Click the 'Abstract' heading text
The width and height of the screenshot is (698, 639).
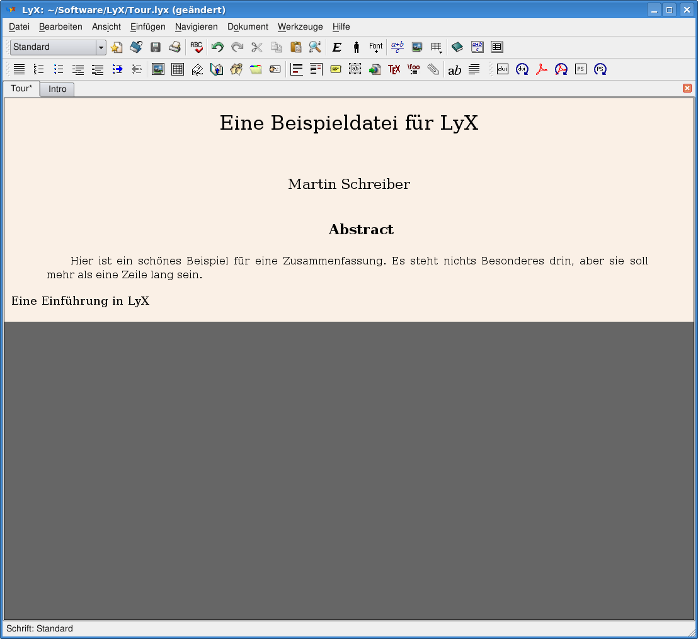tap(361, 229)
